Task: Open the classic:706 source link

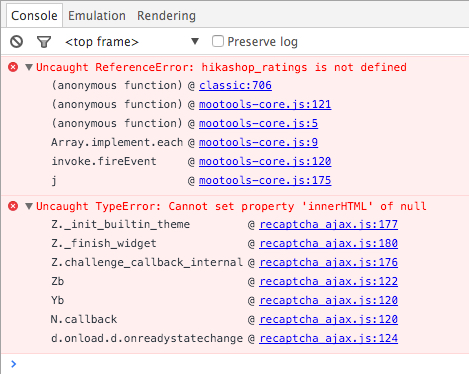Action: coord(235,85)
